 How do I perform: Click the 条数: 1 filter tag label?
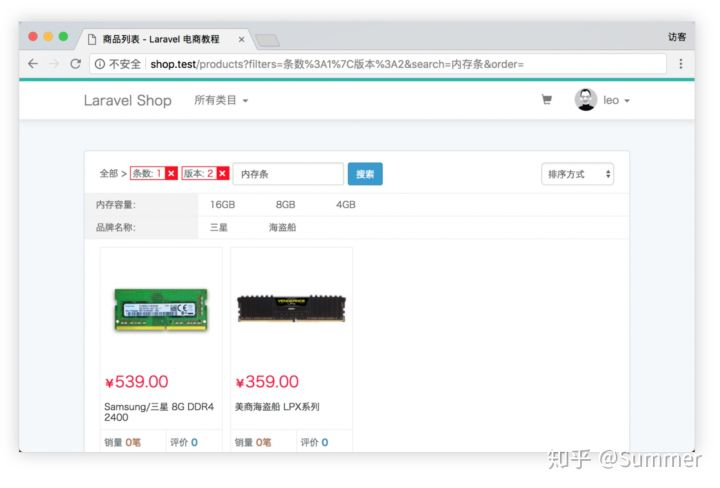[147, 173]
